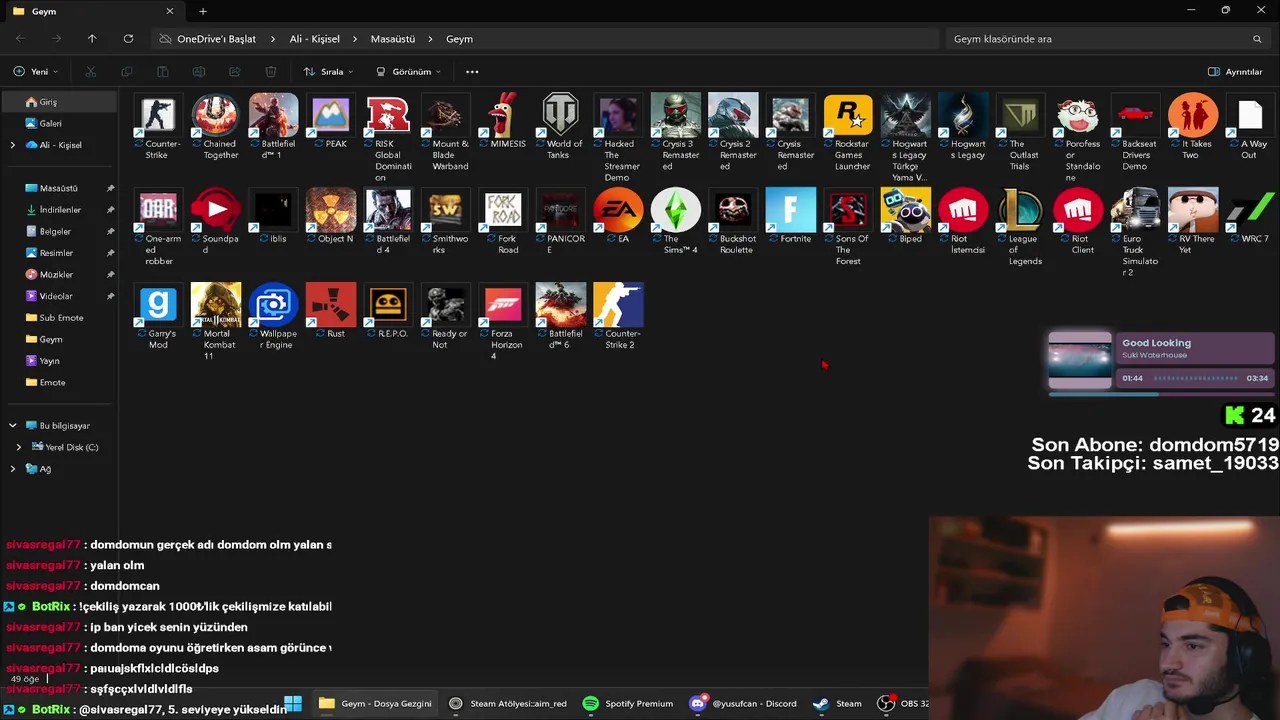Viewport: 1280px width, 720px height.
Task: Select the It Takes Two icon
Action: (1193, 115)
